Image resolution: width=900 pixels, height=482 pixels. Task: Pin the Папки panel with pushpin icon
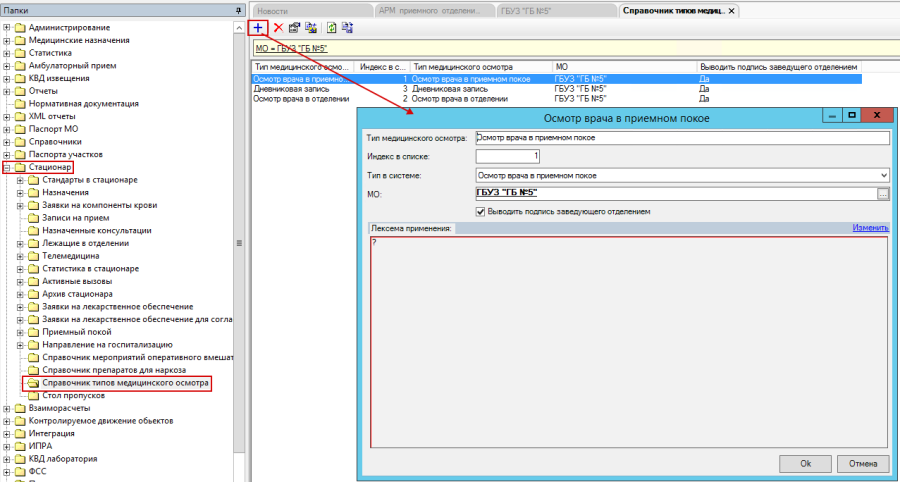pos(238,11)
